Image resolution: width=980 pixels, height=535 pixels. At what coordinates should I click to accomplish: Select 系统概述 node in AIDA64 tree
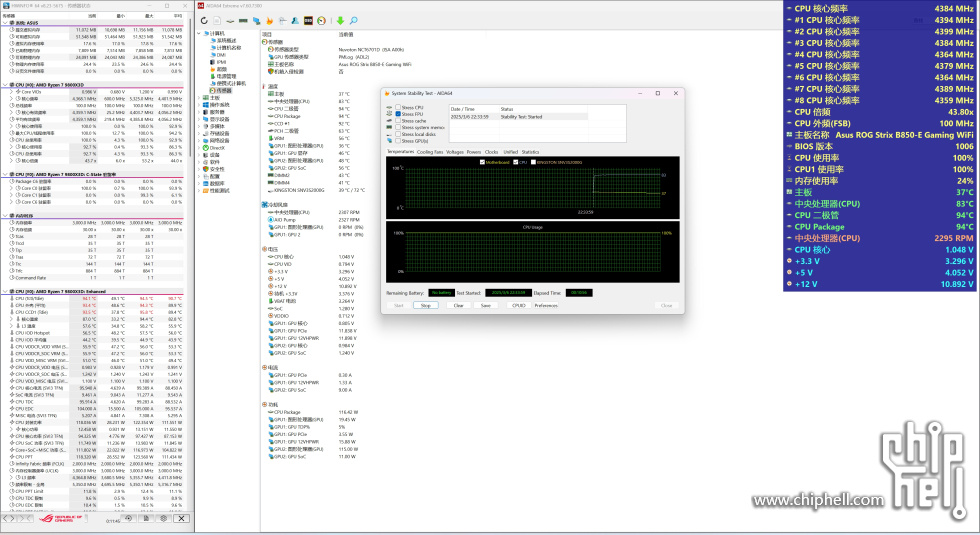[x=222, y=41]
